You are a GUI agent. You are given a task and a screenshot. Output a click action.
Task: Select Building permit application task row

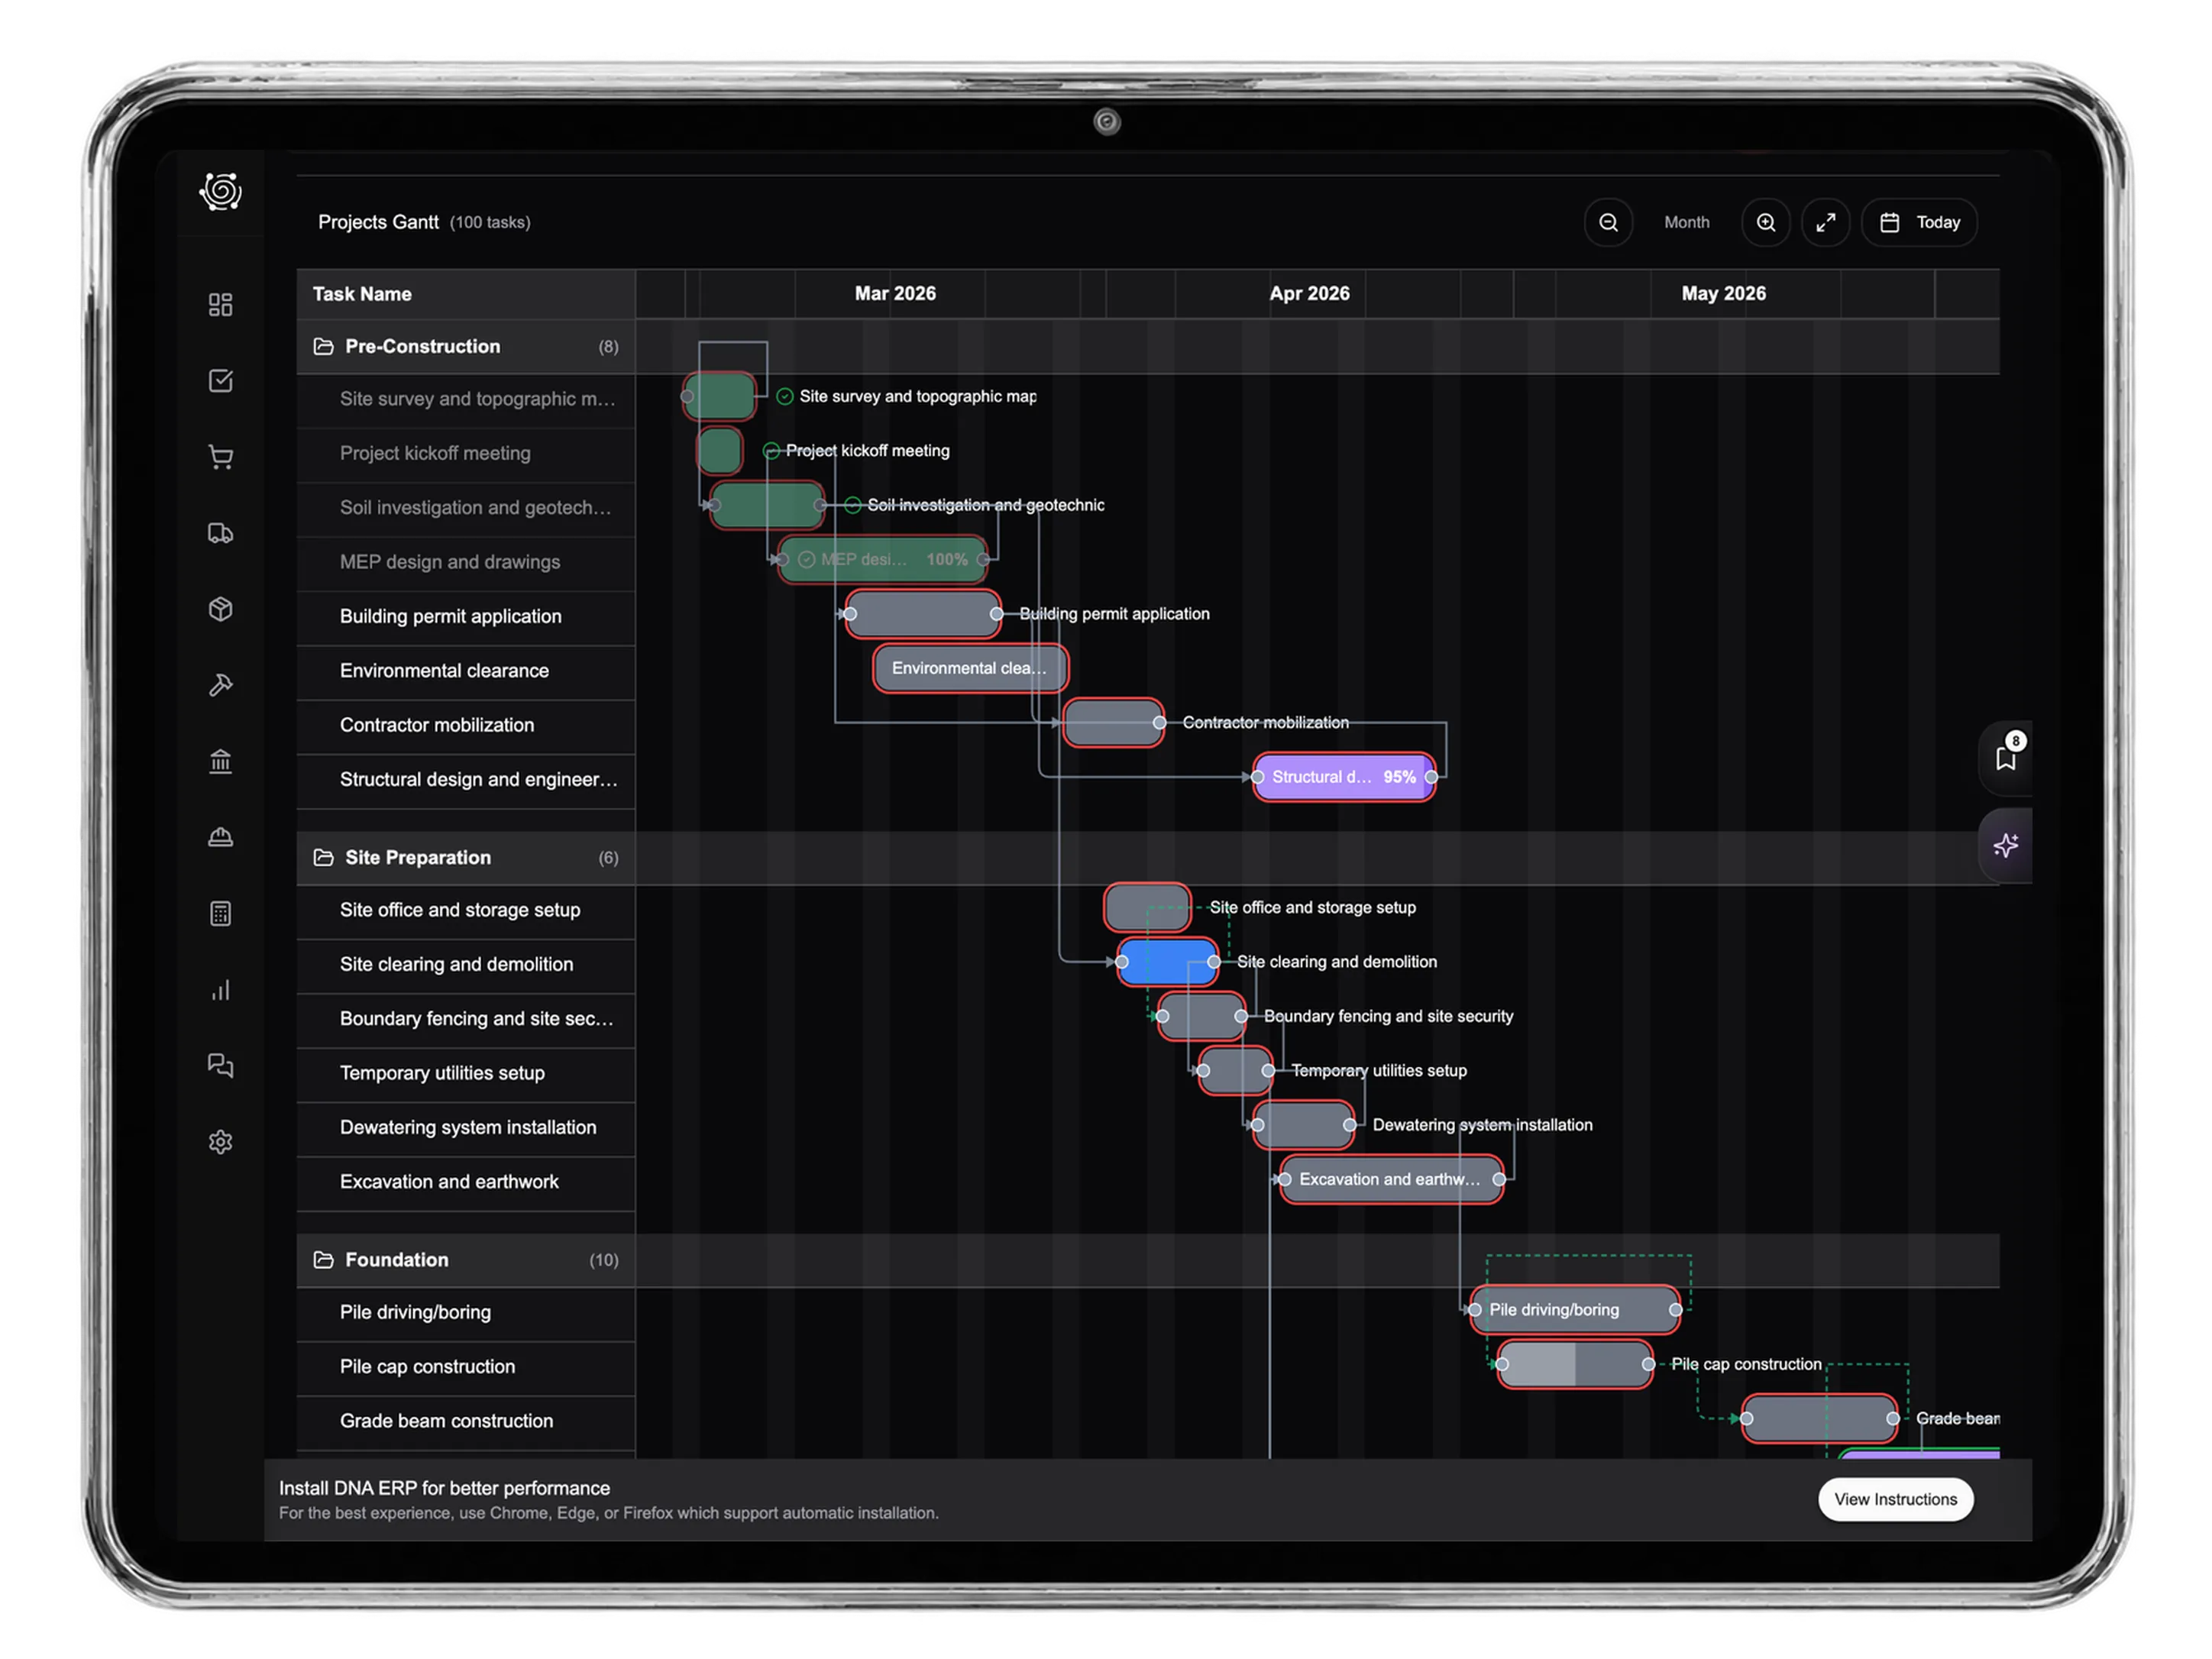point(466,617)
